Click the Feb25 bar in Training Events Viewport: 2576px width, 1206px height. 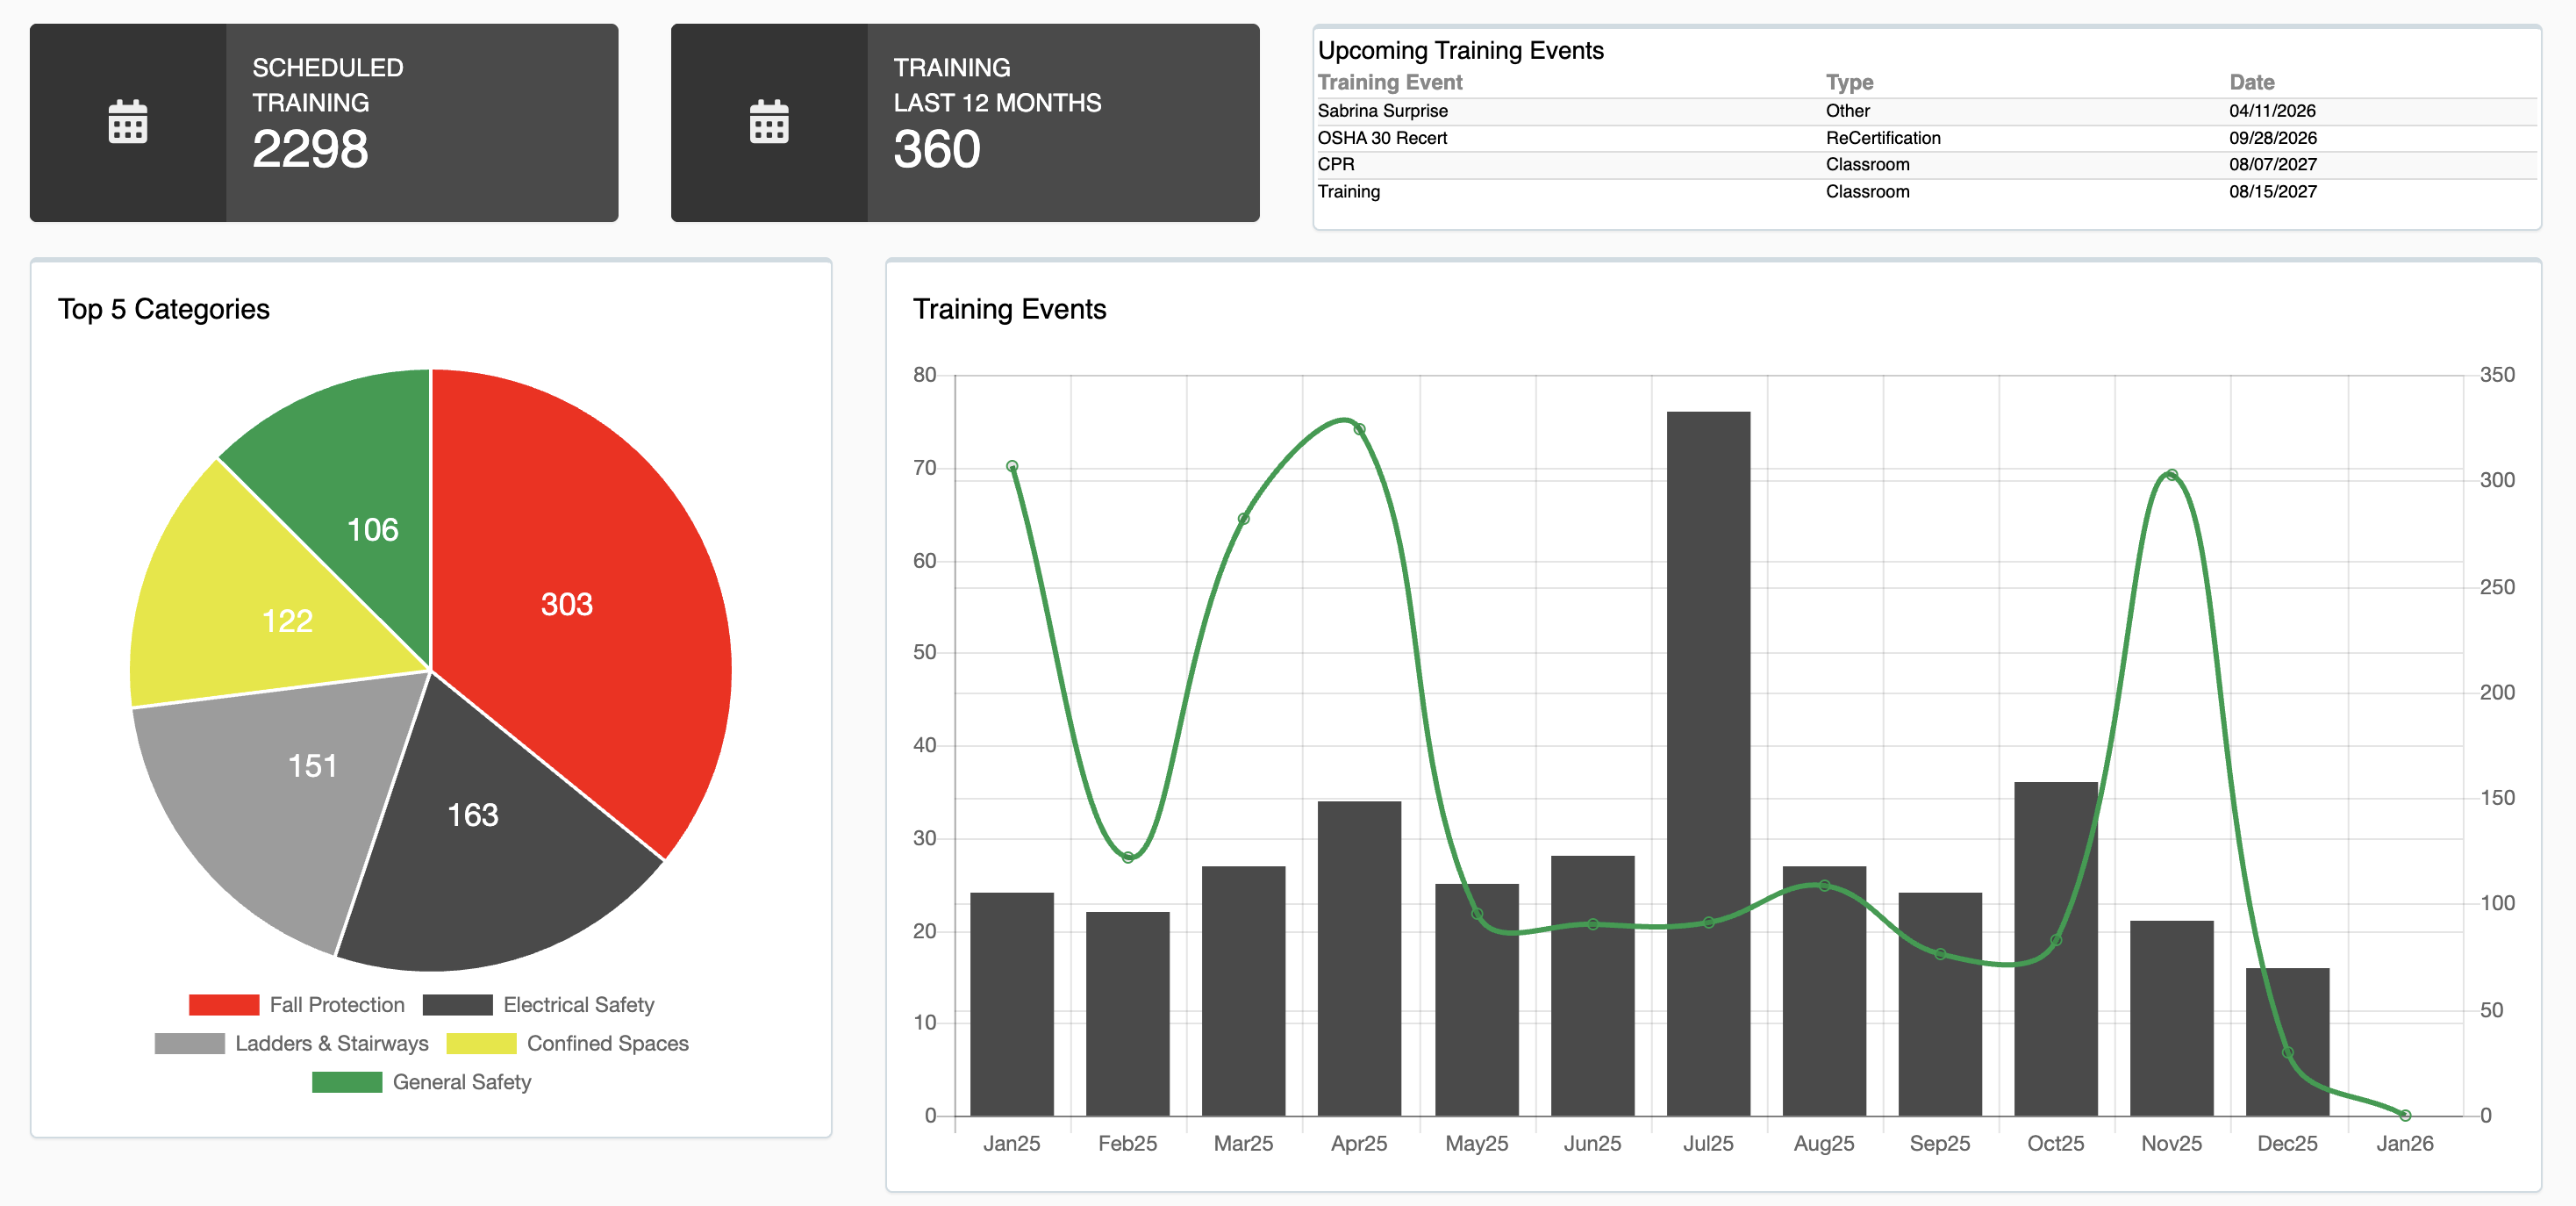[1127, 1014]
